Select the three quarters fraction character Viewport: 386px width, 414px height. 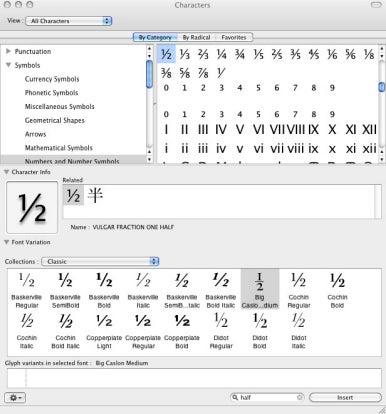point(240,54)
